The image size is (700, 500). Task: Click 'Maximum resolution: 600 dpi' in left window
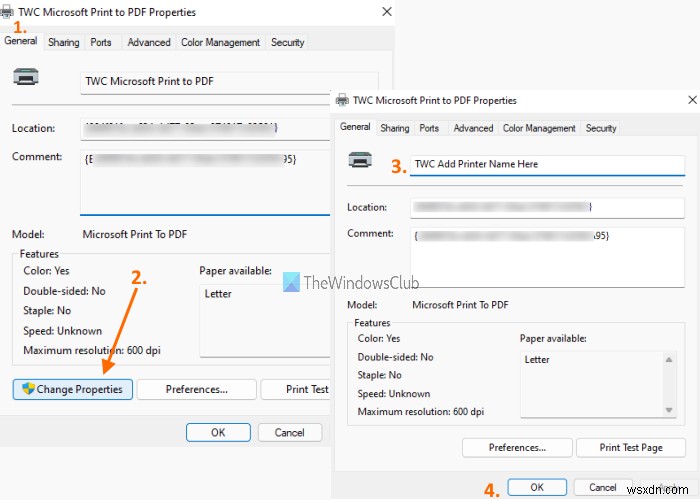[92, 350]
